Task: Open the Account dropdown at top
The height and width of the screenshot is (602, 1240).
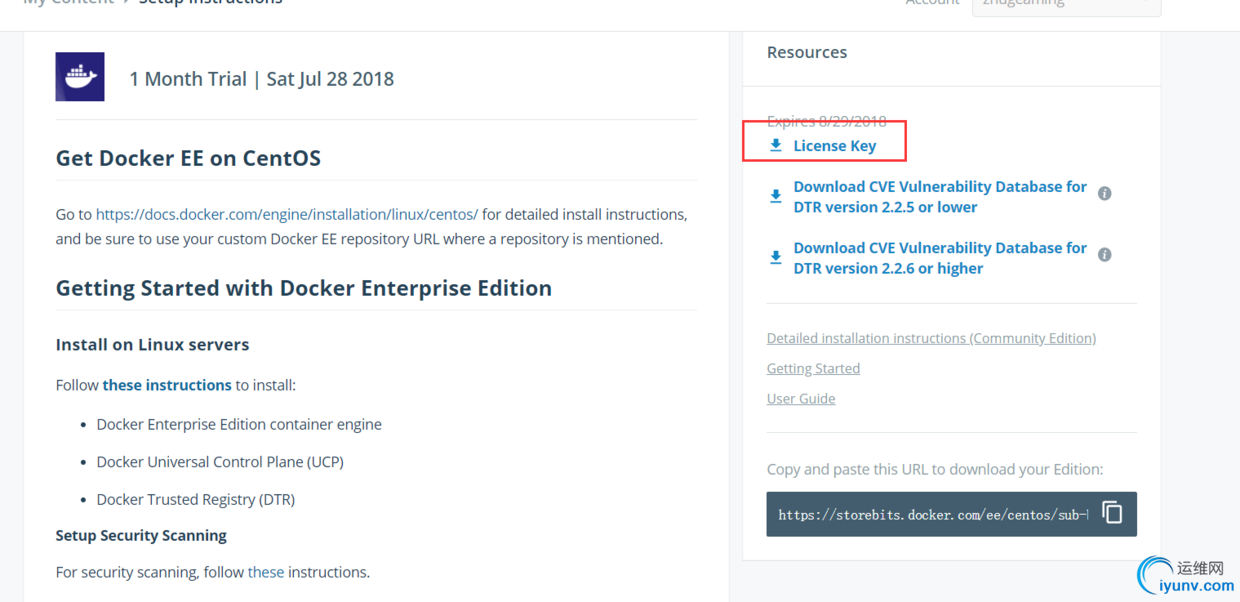Action: click(x=1066, y=5)
